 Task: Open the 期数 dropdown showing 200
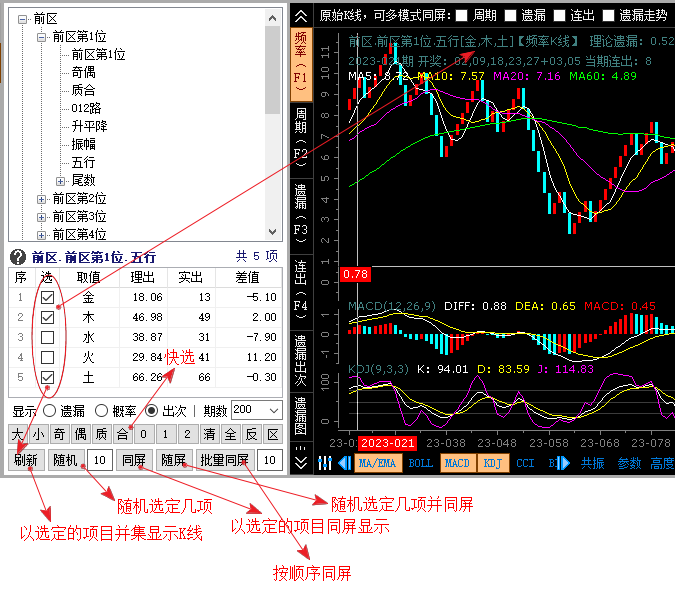tap(256, 410)
